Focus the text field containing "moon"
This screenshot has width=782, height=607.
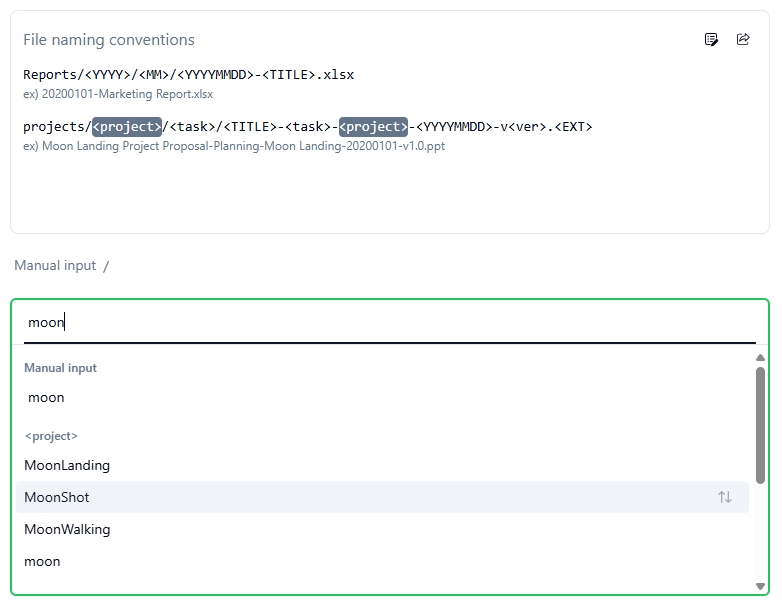click(x=389, y=322)
